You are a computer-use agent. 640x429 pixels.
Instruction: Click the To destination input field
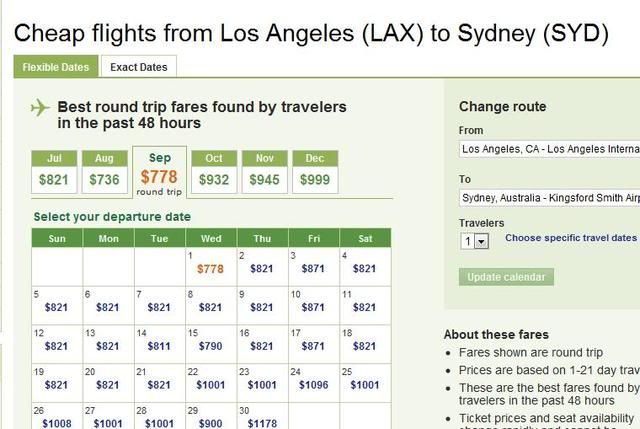(x=549, y=198)
